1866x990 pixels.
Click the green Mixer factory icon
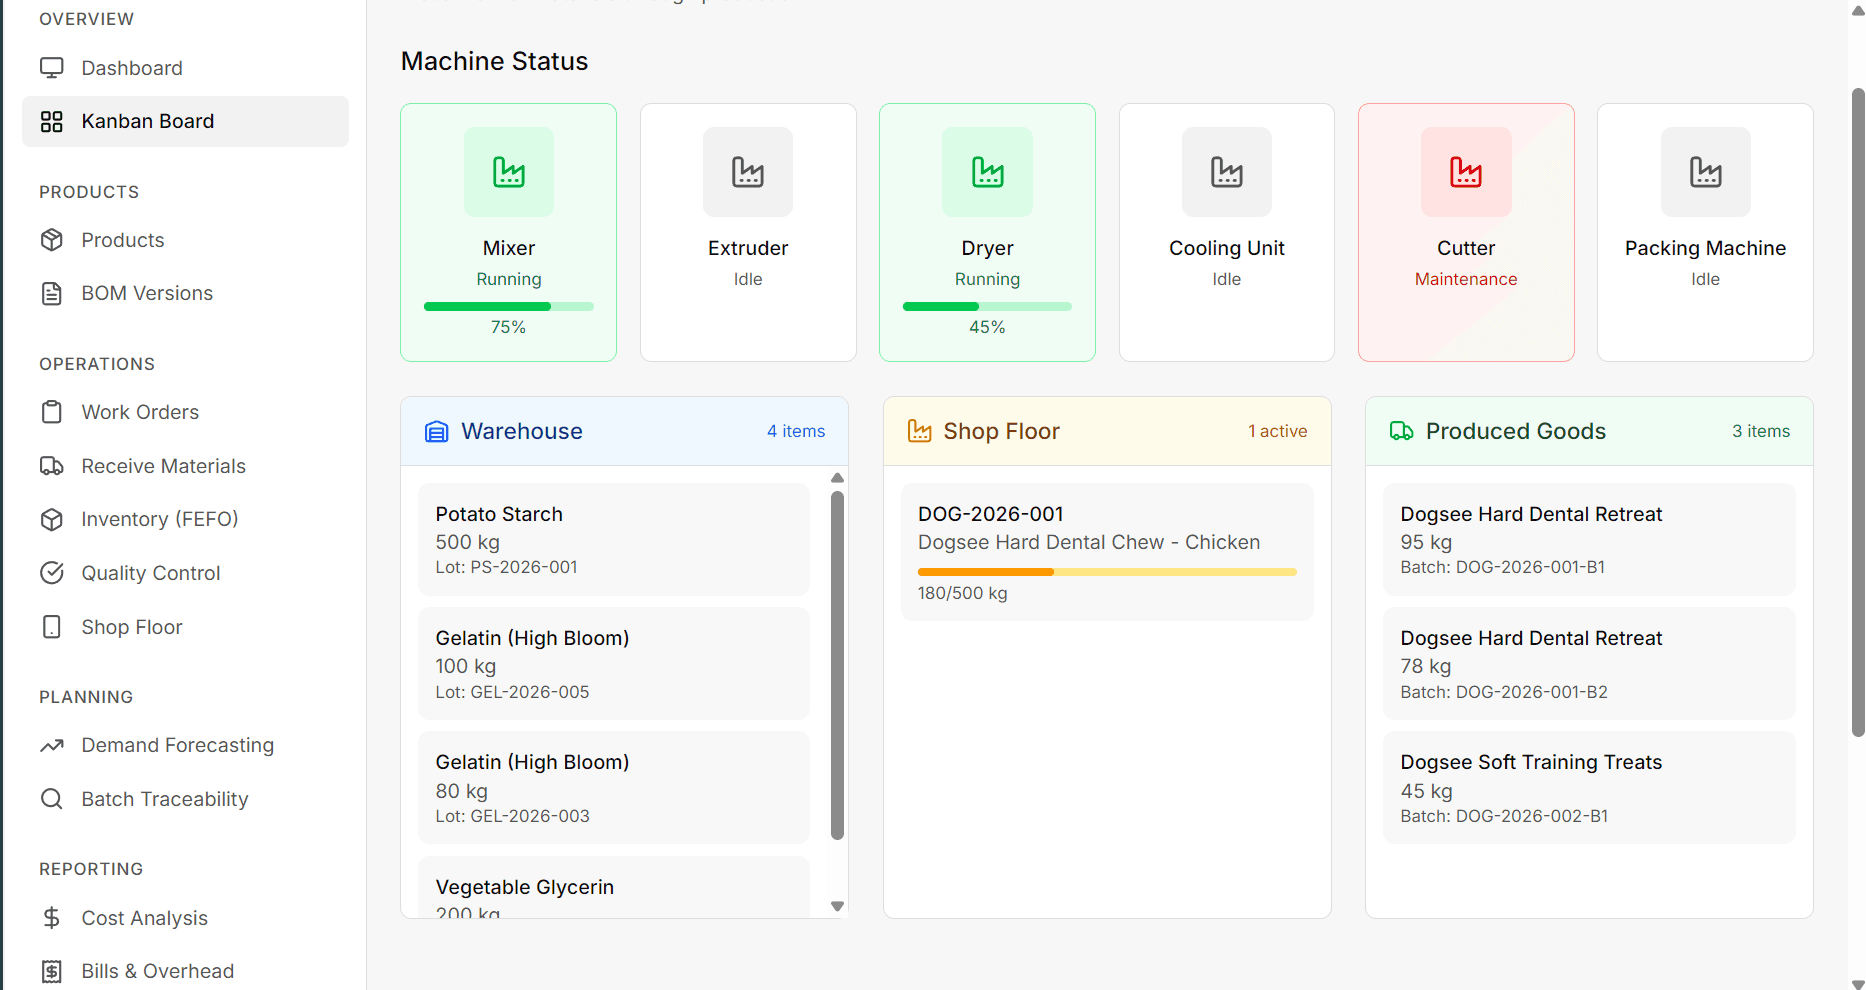pos(508,172)
